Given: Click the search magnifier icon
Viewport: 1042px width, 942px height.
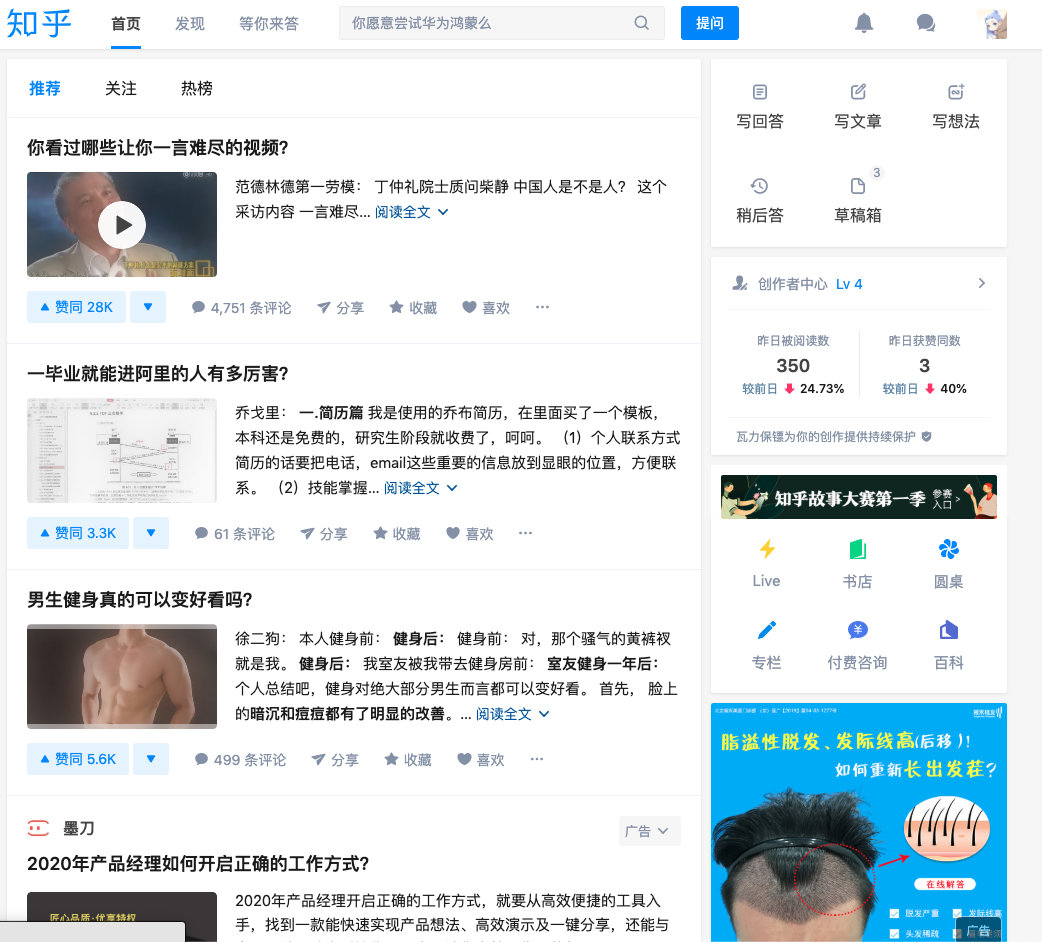Looking at the screenshot, I should point(641,23).
